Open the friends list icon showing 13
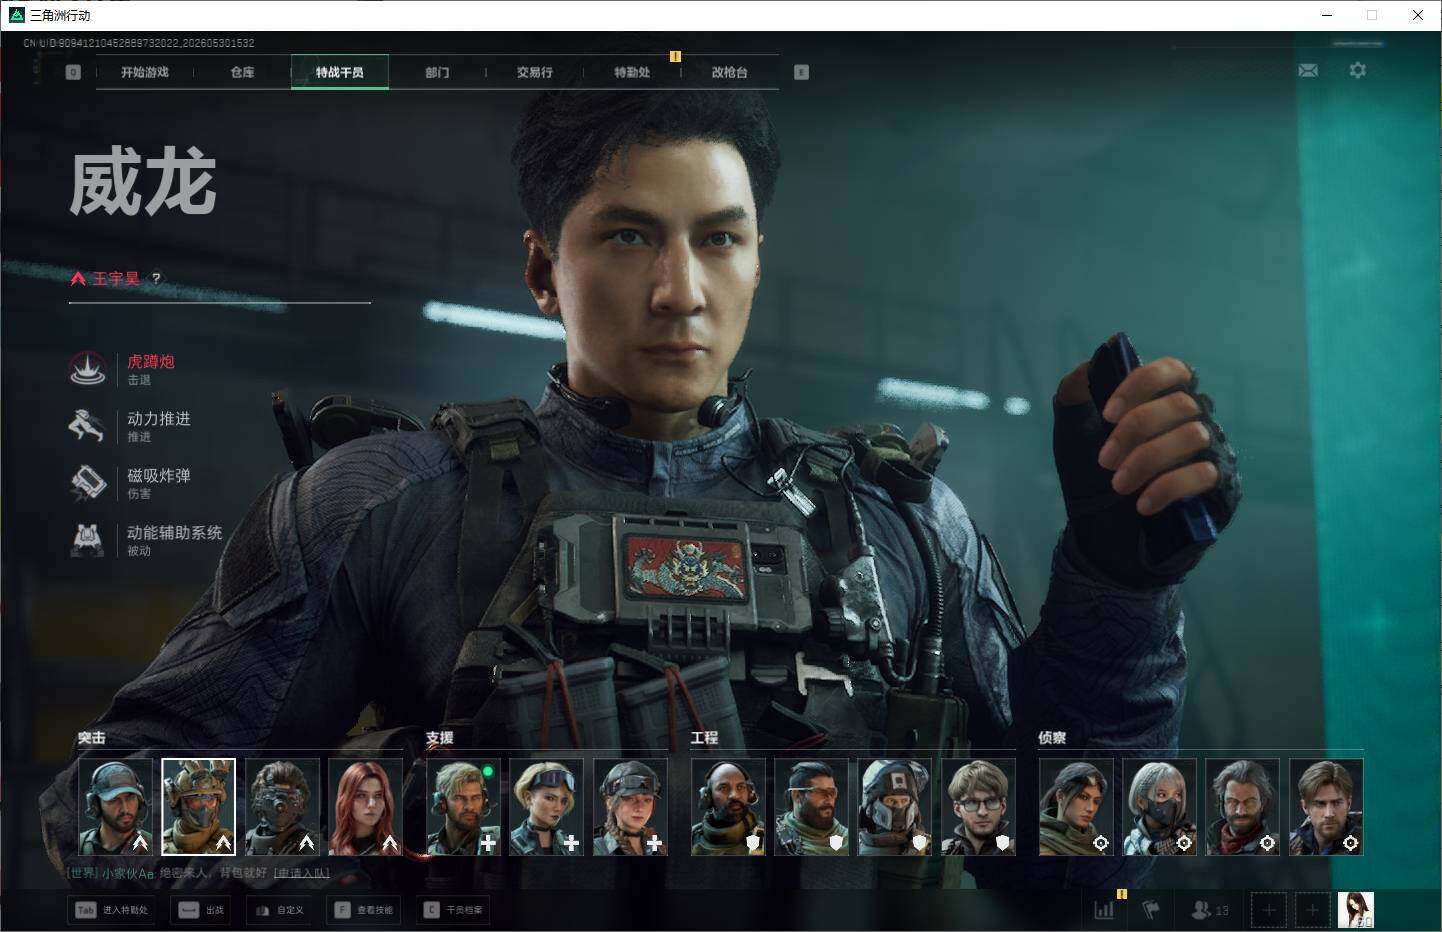Screen dimensions: 1442x932 (1210, 910)
